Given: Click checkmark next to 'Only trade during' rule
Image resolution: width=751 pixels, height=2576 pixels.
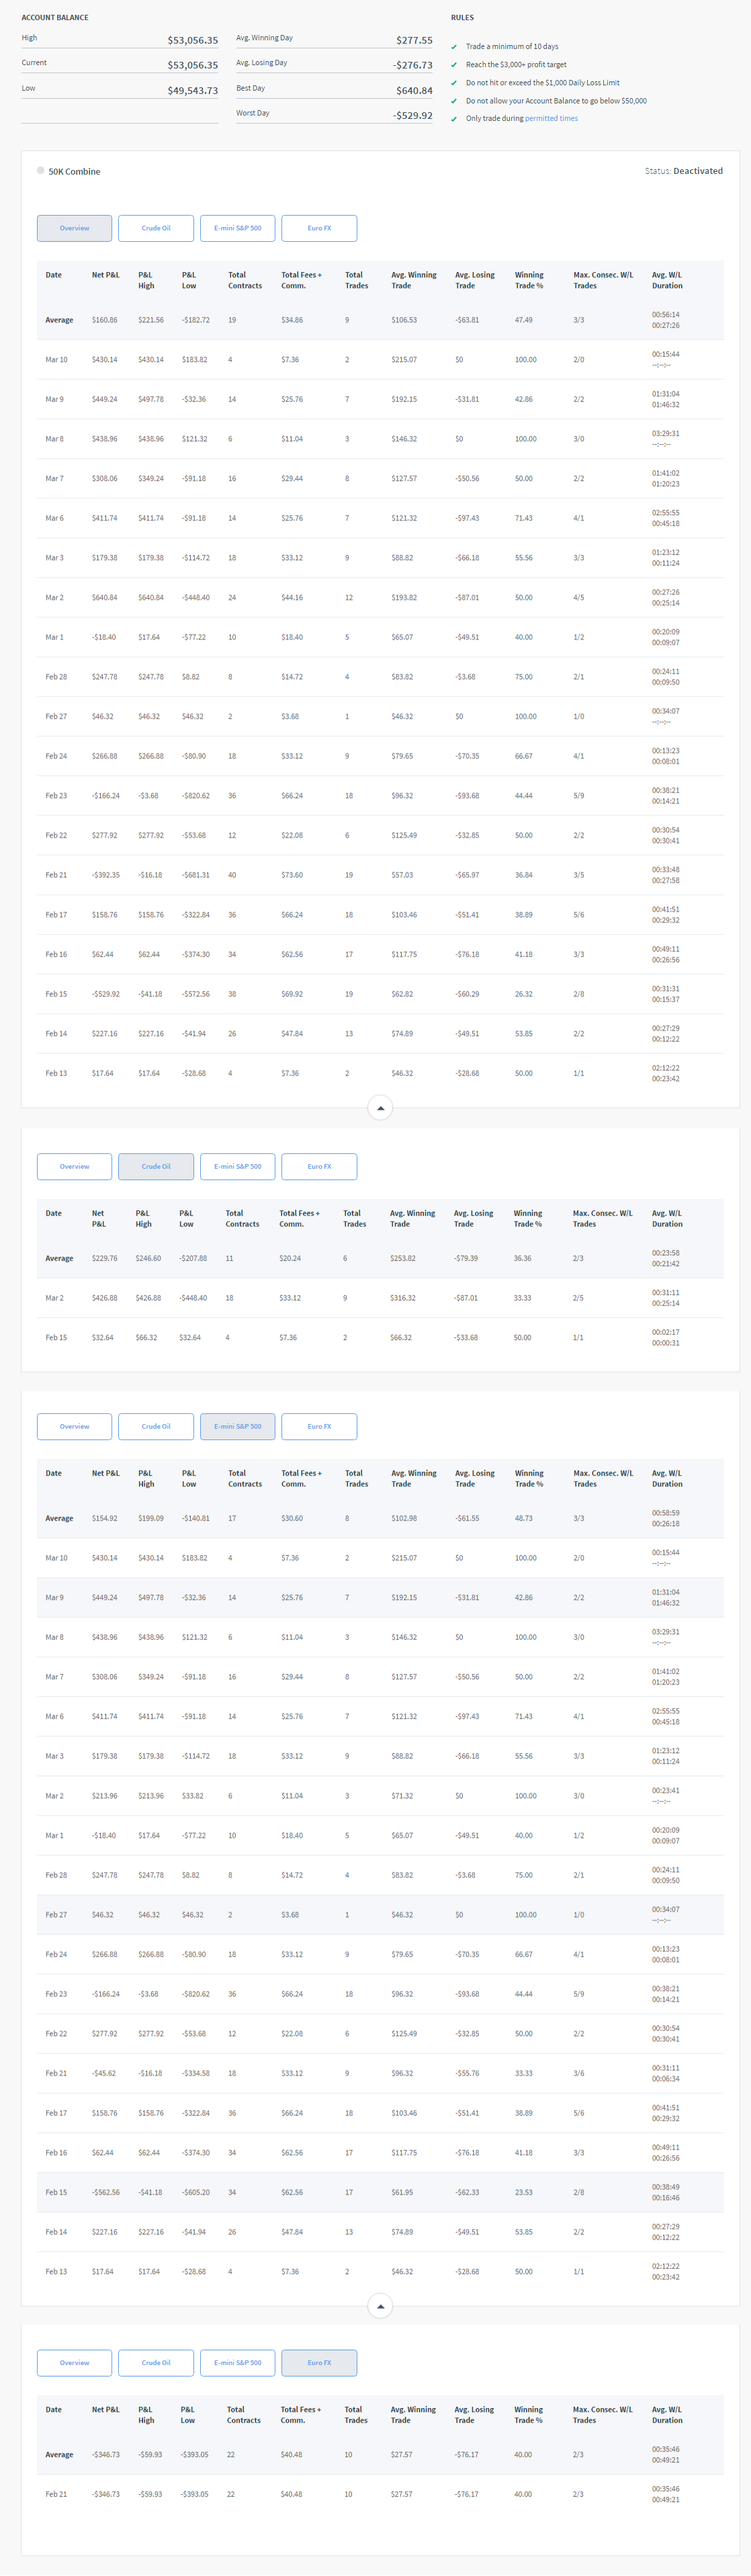Looking at the screenshot, I should click(x=454, y=119).
